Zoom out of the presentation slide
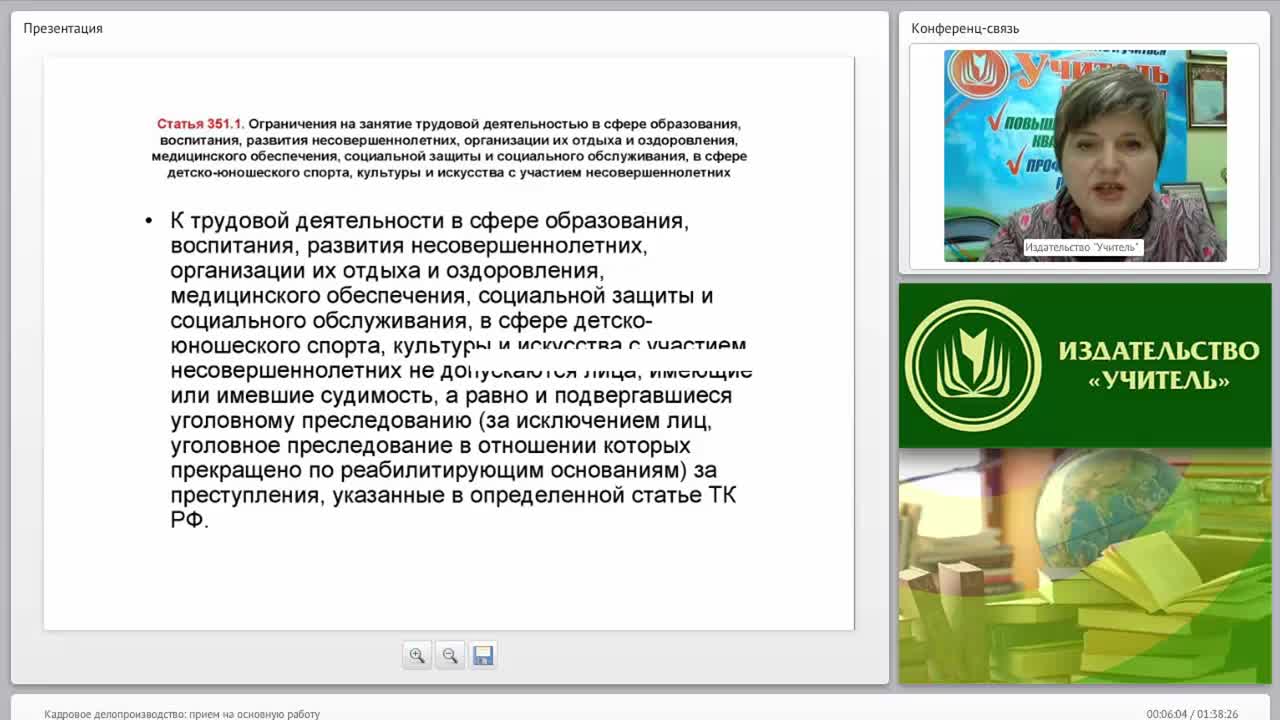 [450, 655]
